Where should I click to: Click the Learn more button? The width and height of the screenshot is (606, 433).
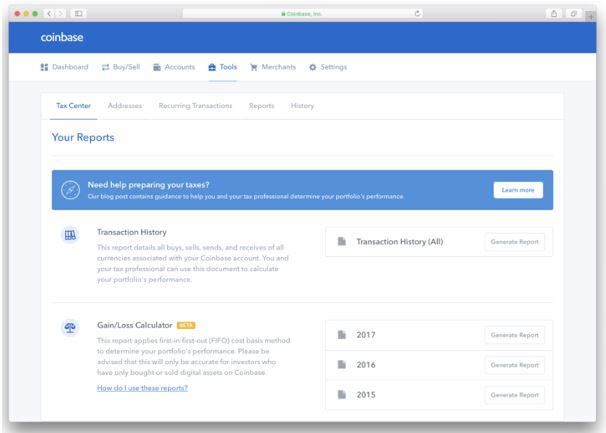click(518, 190)
